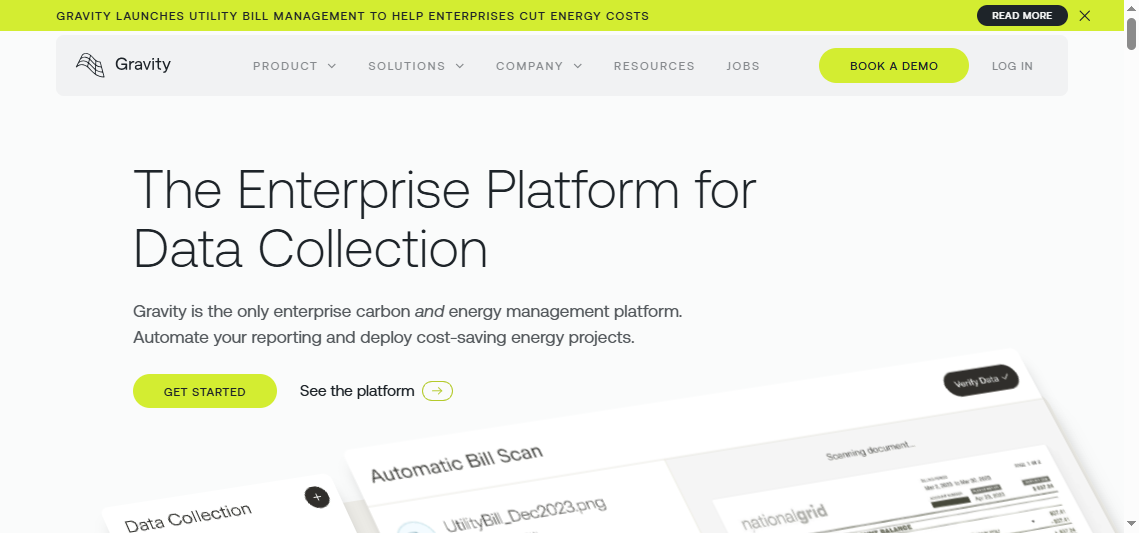Screen dimensions: 1139x533
Task: Expand the Product menu chevron
Action: (332, 66)
